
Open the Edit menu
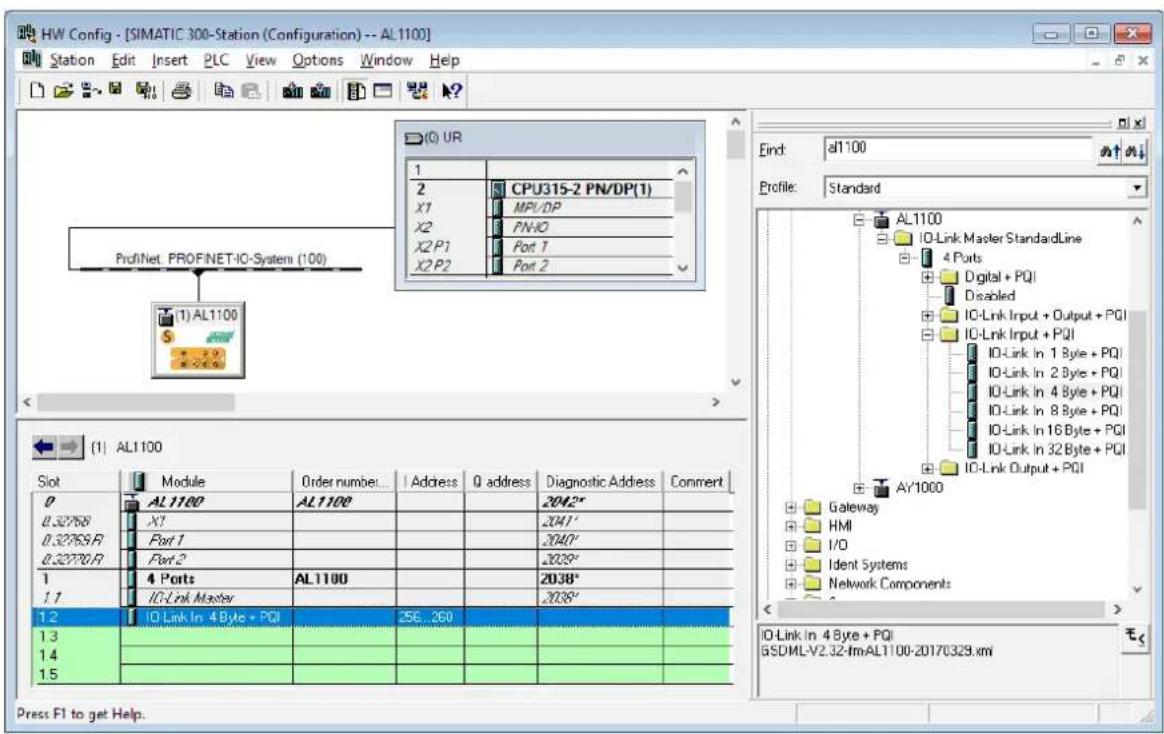coord(123,60)
